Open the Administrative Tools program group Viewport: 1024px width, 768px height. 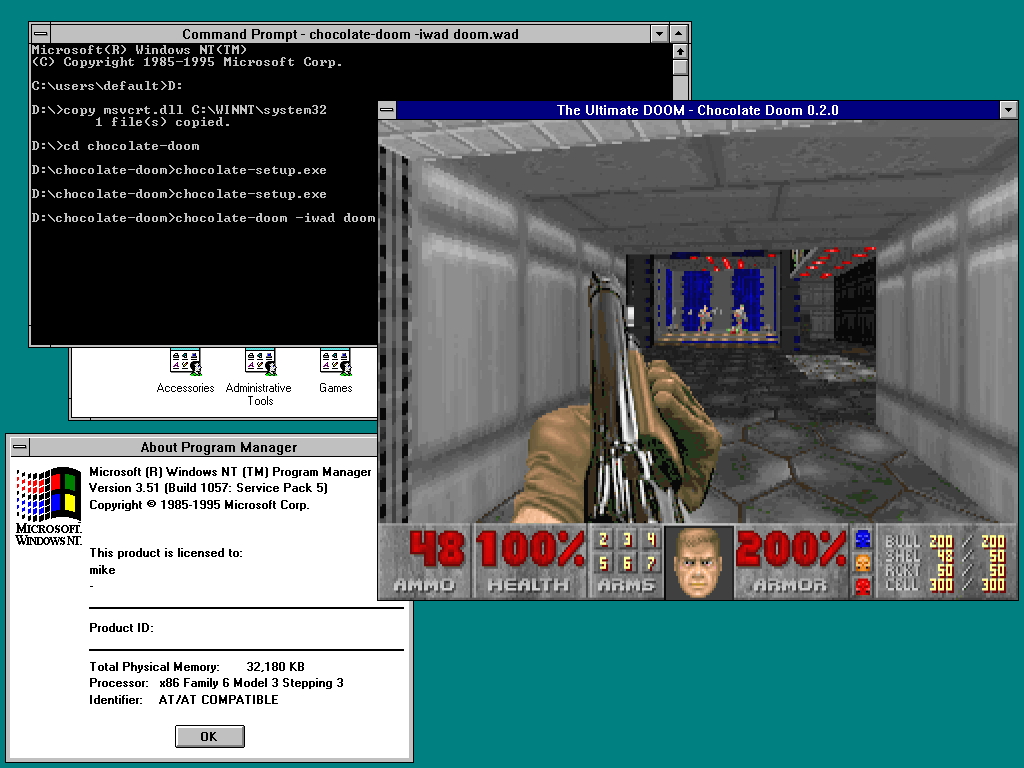[x=259, y=362]
